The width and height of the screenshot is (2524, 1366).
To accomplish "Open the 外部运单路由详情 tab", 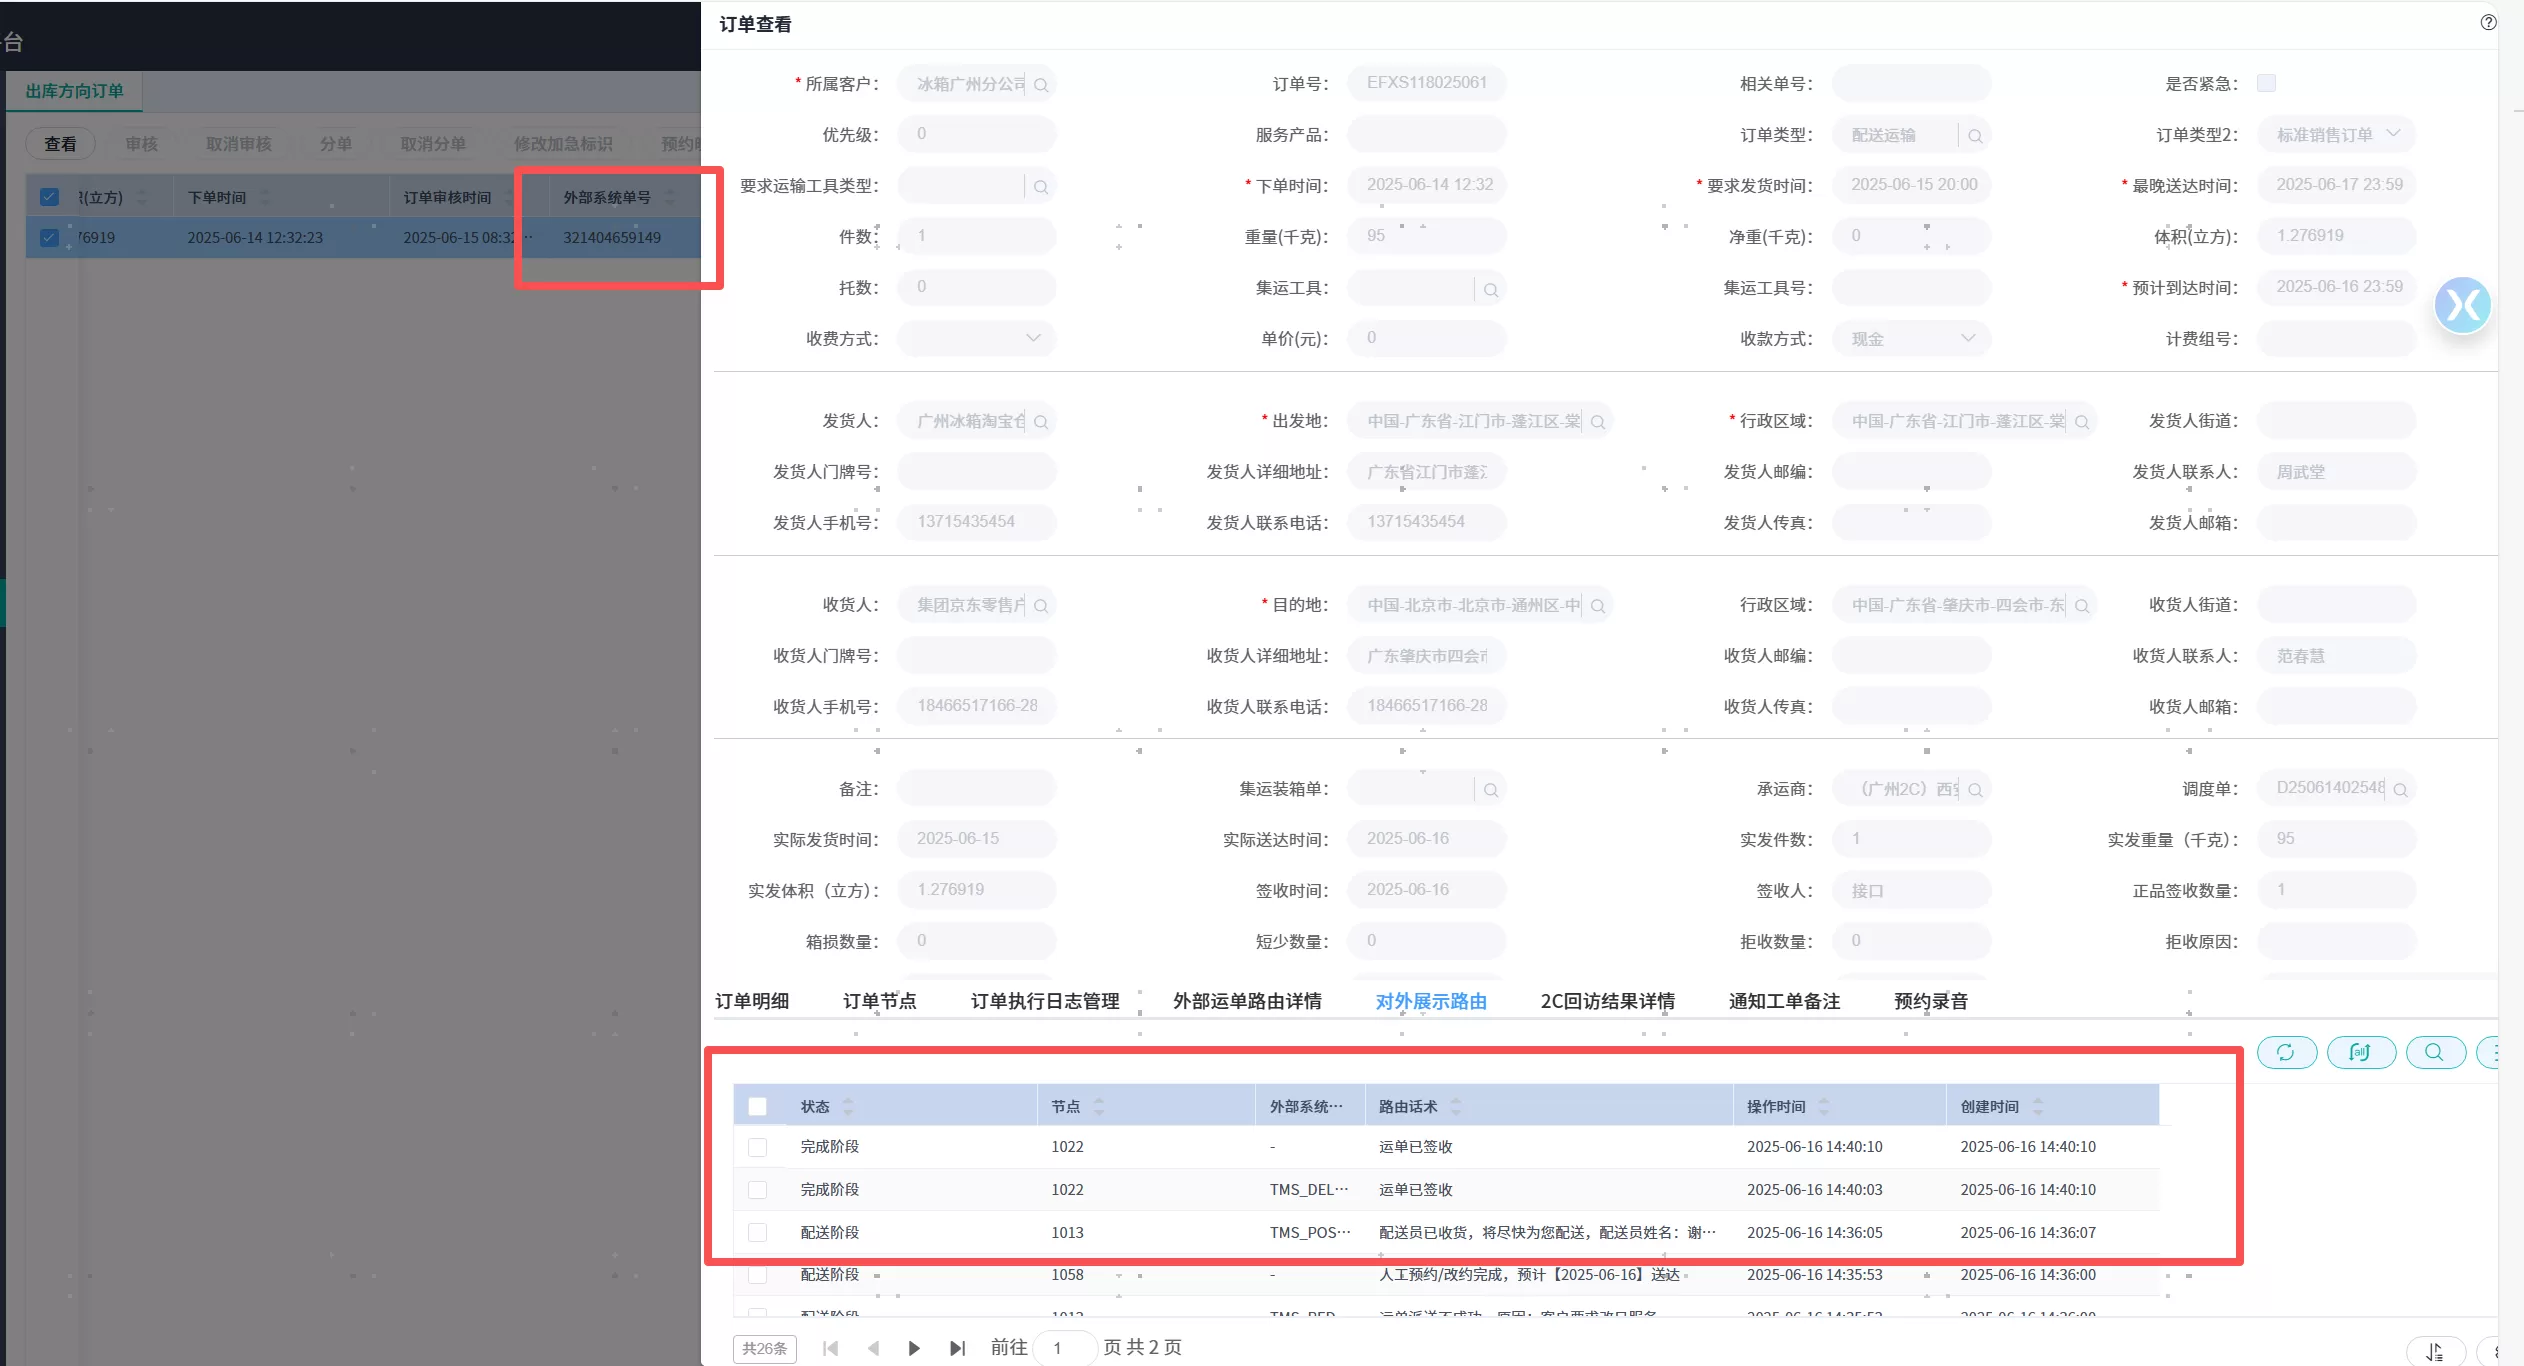I will (x=1246, y=1001).
